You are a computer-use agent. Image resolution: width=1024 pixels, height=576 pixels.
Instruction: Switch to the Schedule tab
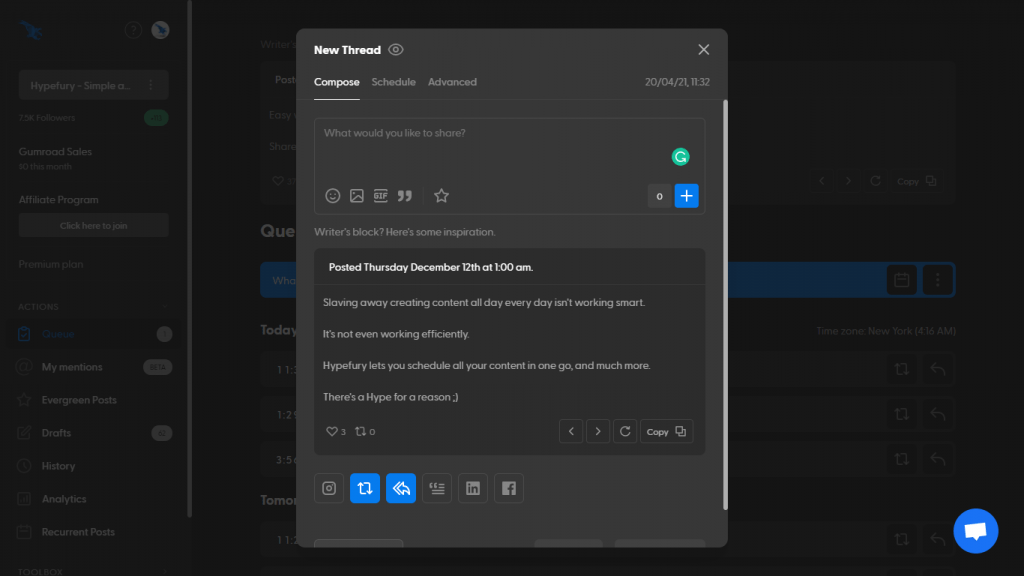[393, 82]
